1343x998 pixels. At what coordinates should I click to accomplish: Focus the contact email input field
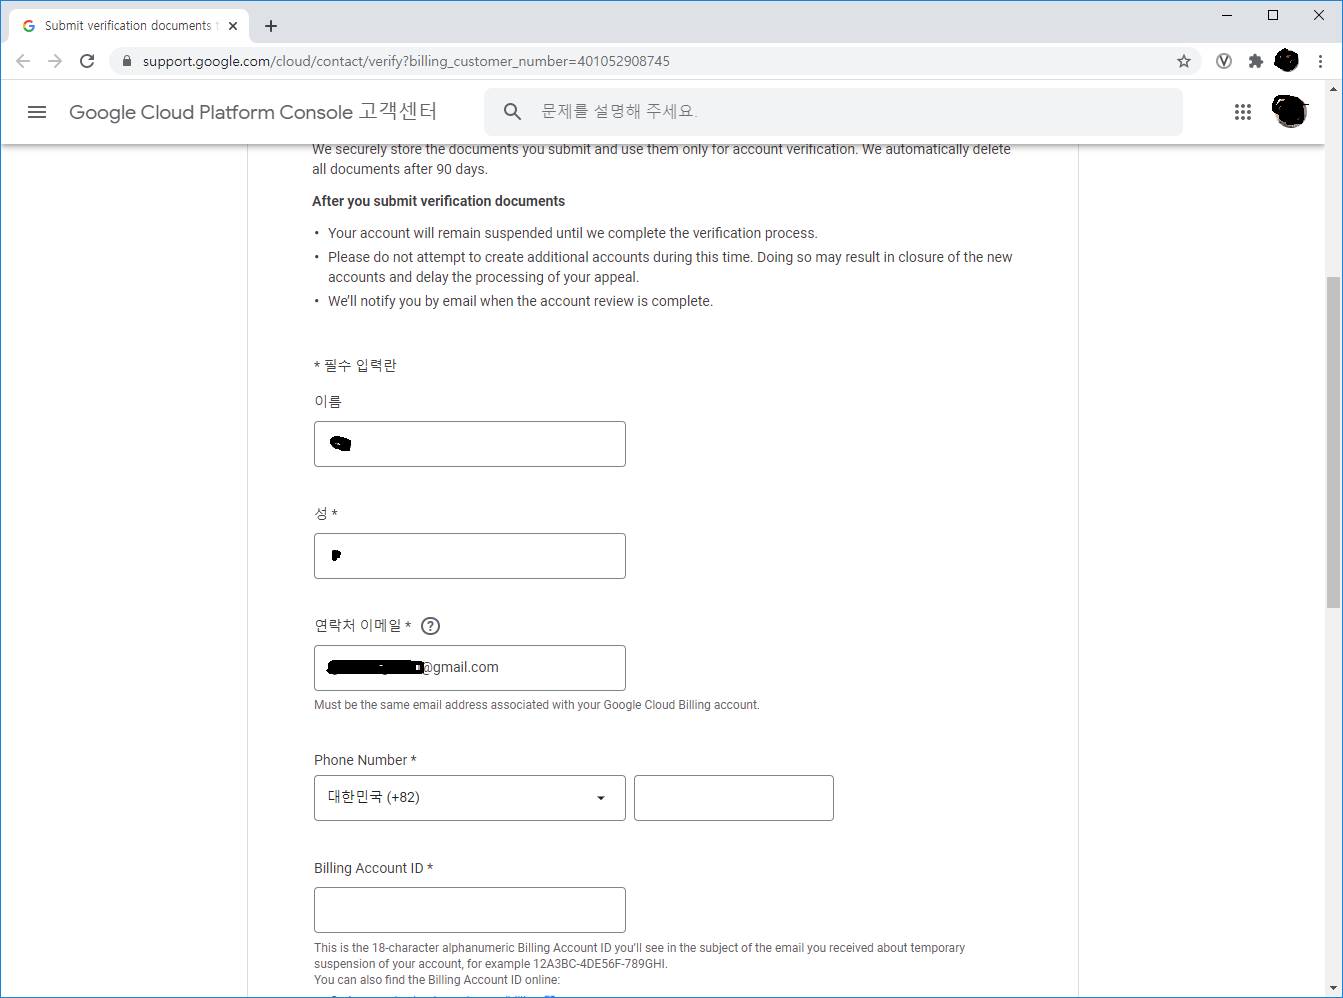click(470, 668)
